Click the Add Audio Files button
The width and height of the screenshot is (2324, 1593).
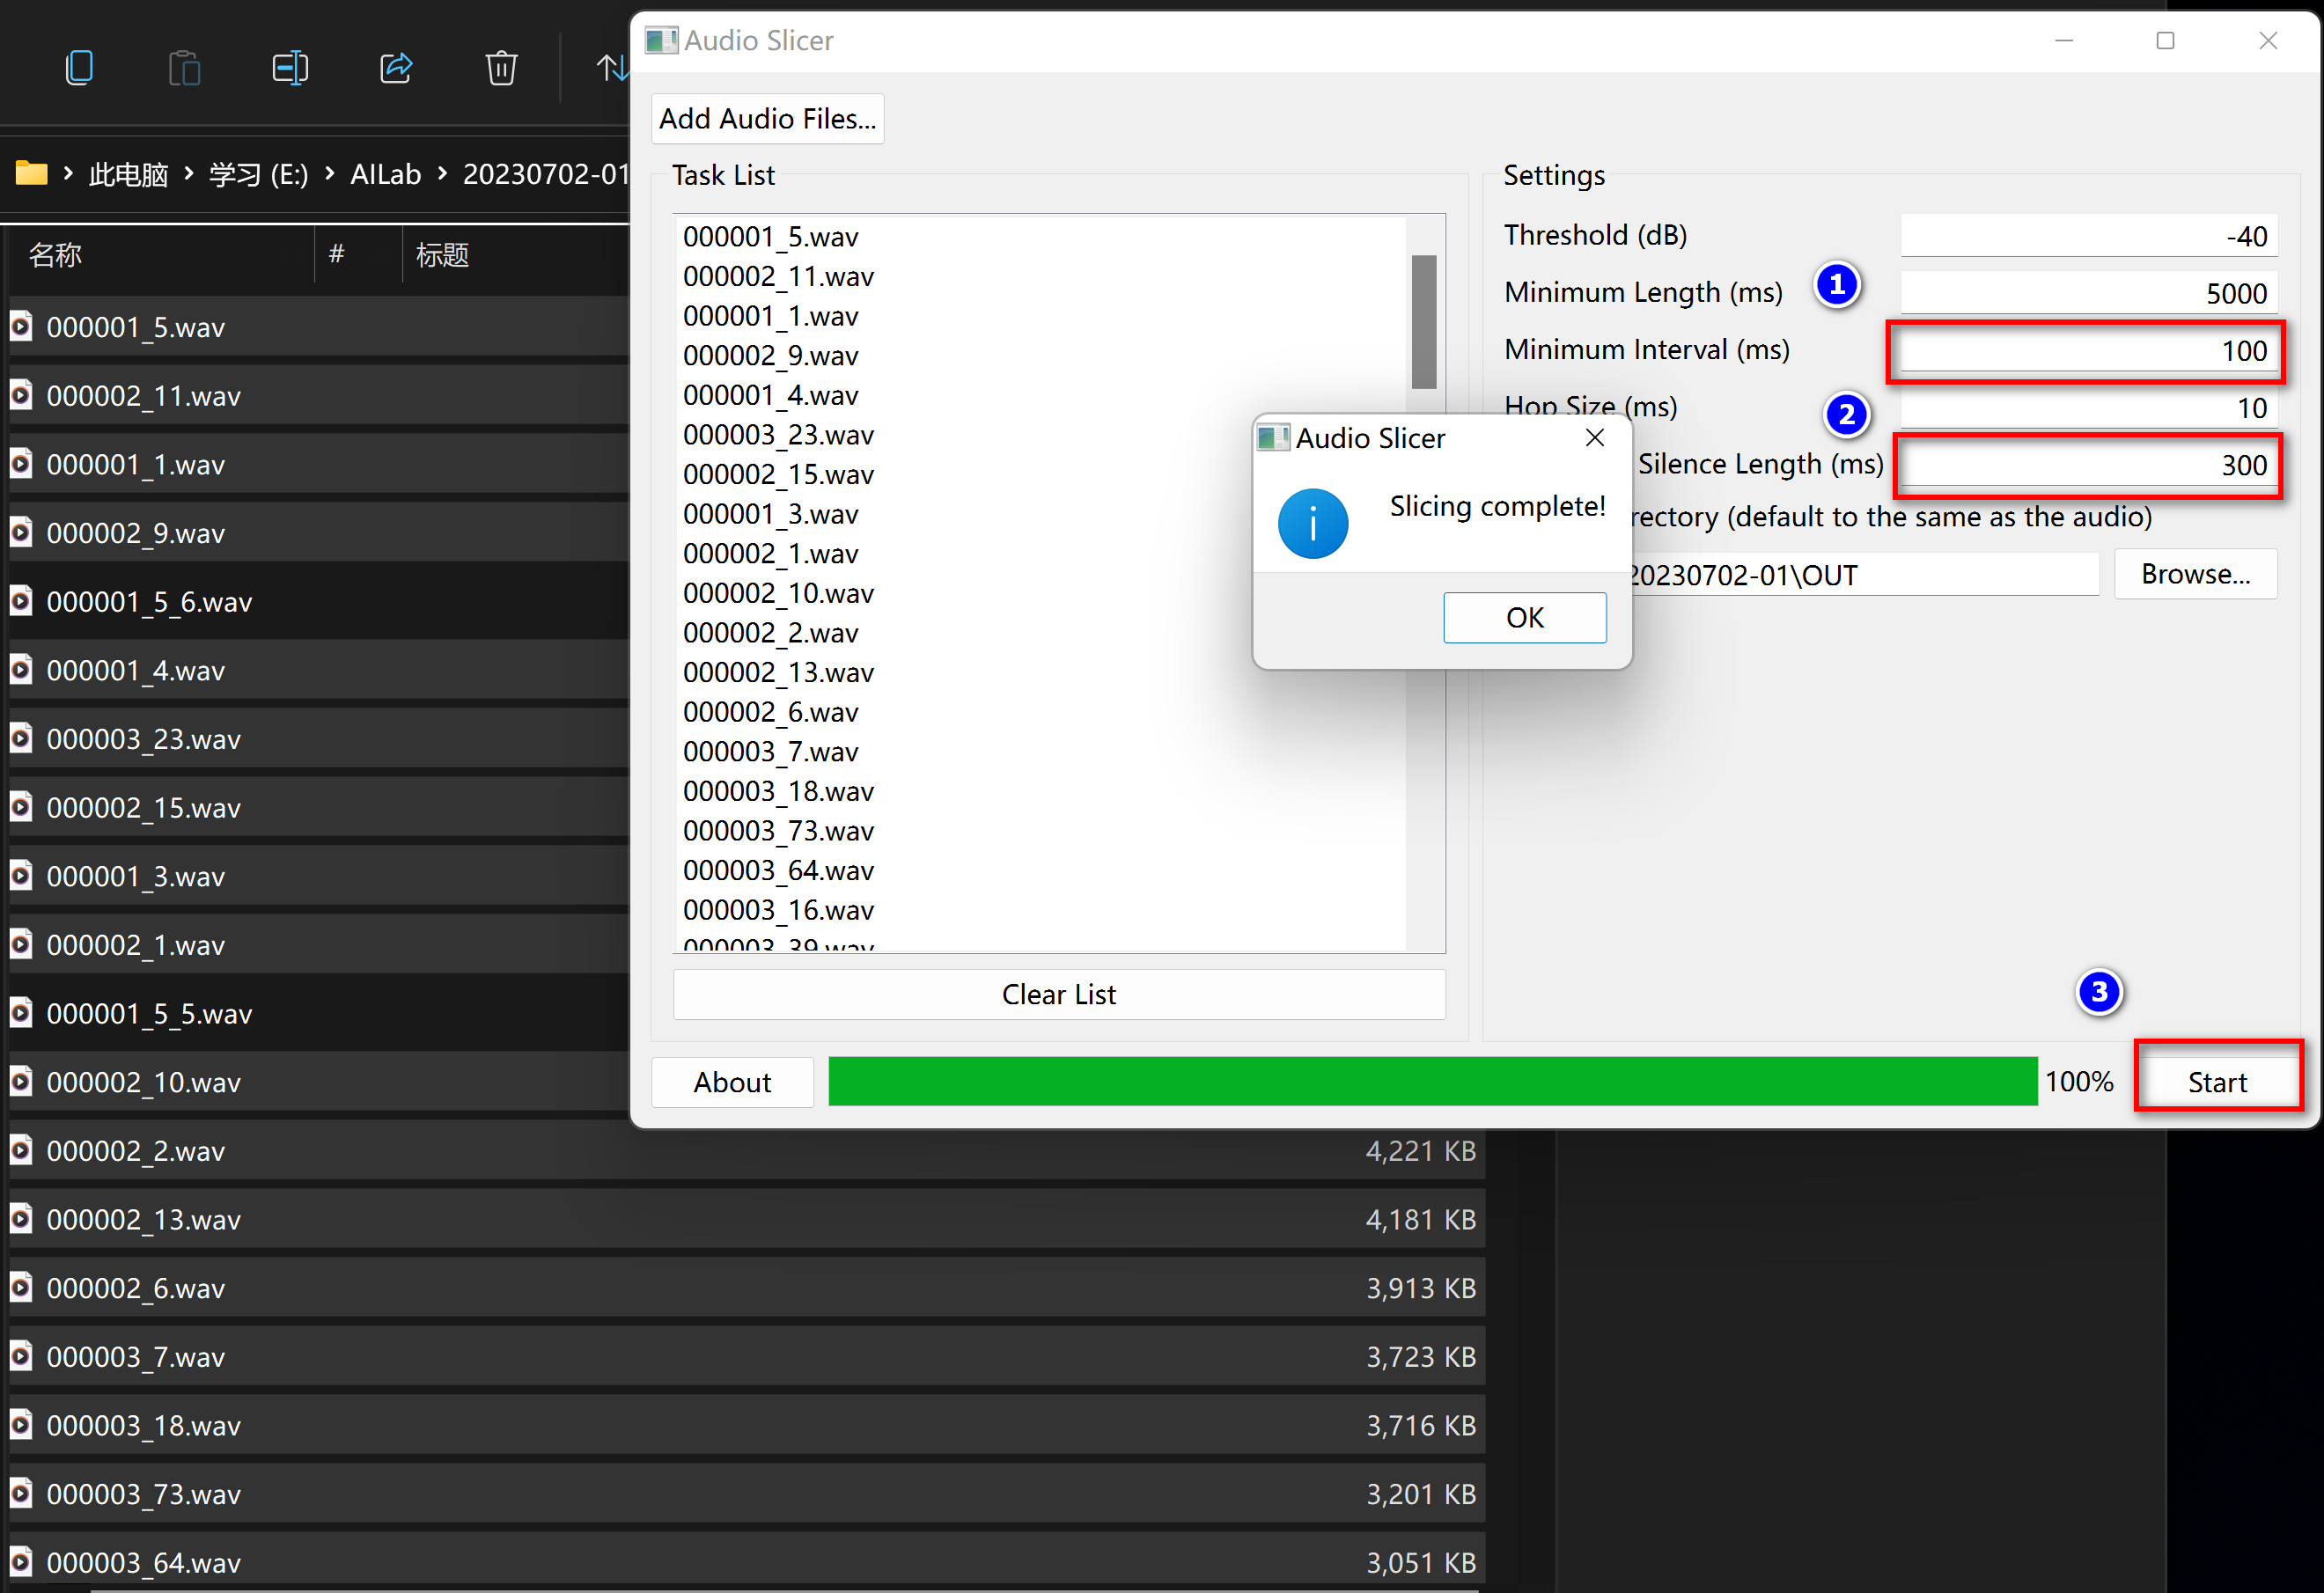pyautogui.click(x=767, y=119)
